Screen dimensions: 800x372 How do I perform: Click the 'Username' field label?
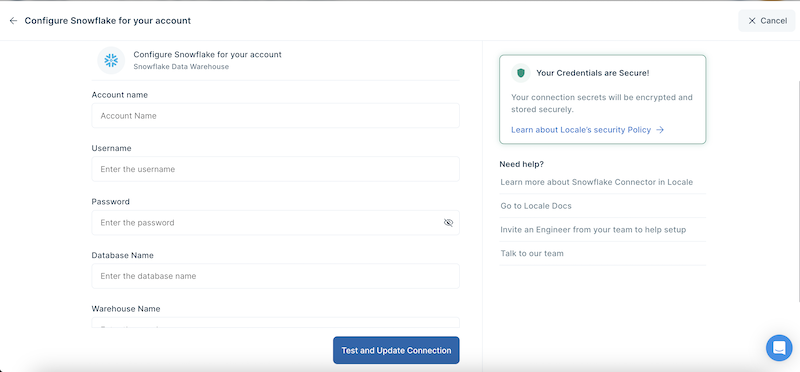coord(111,148)
